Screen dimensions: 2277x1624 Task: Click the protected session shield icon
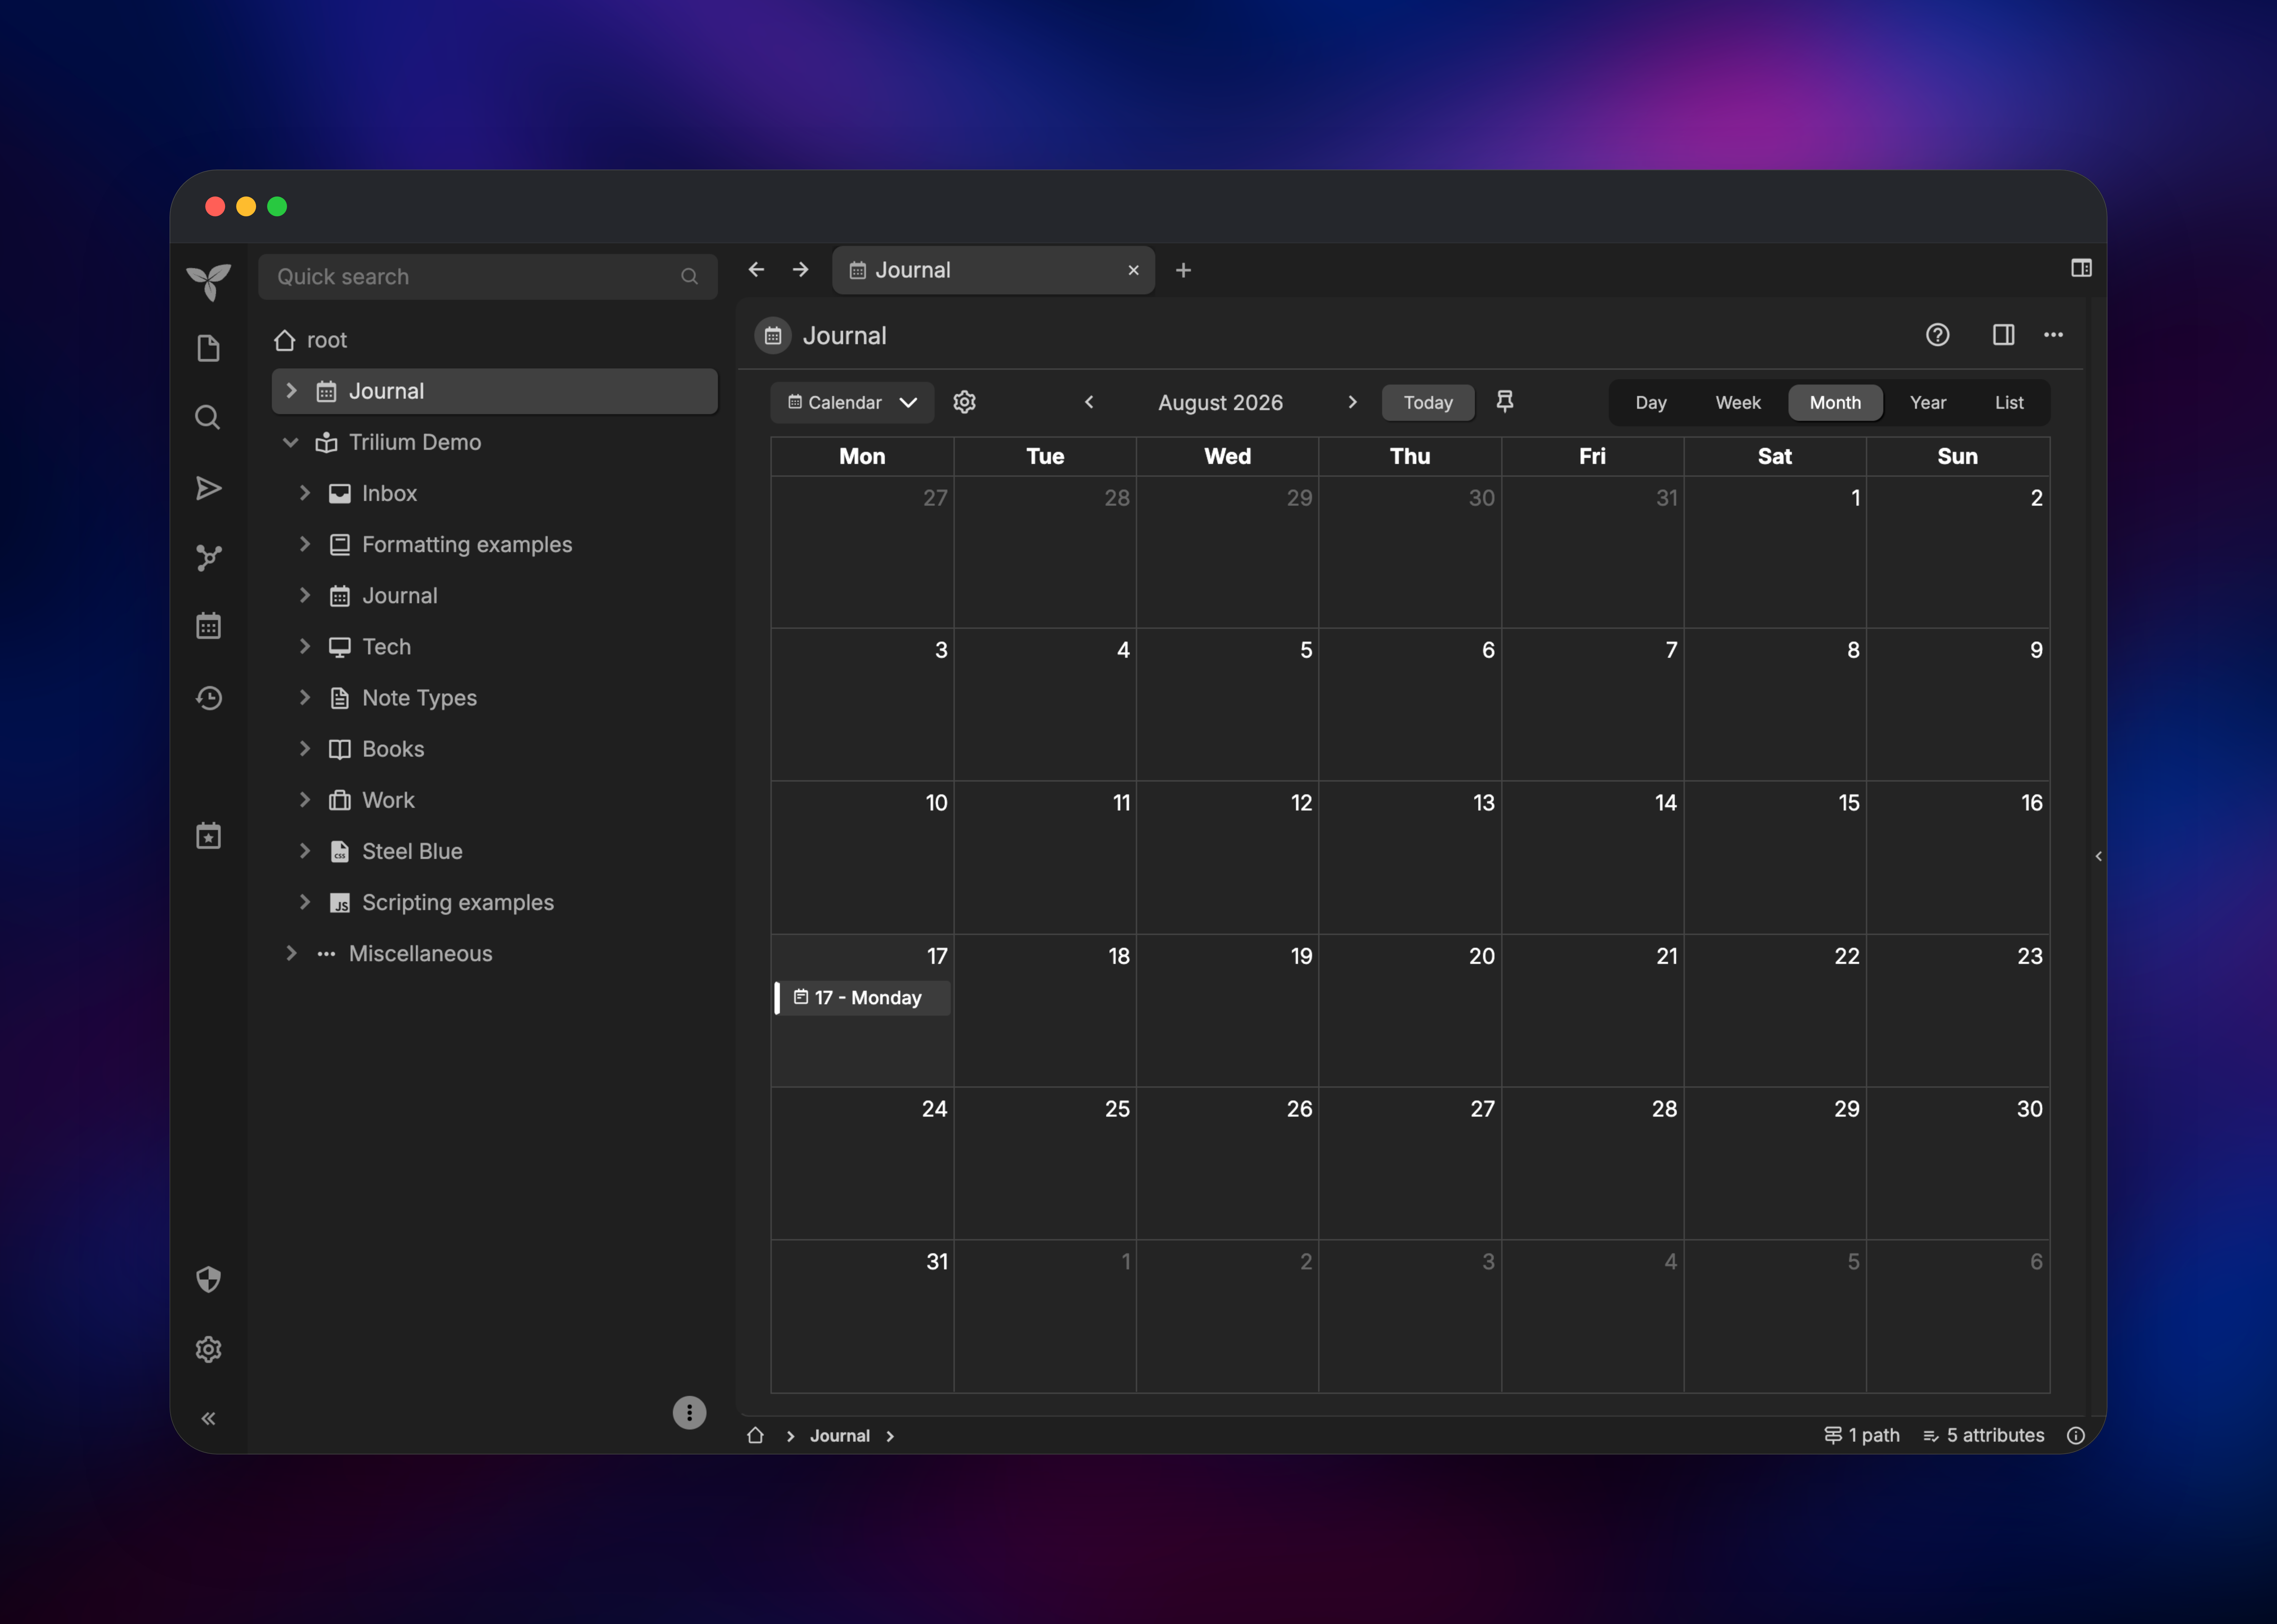tap(208, 1279)
